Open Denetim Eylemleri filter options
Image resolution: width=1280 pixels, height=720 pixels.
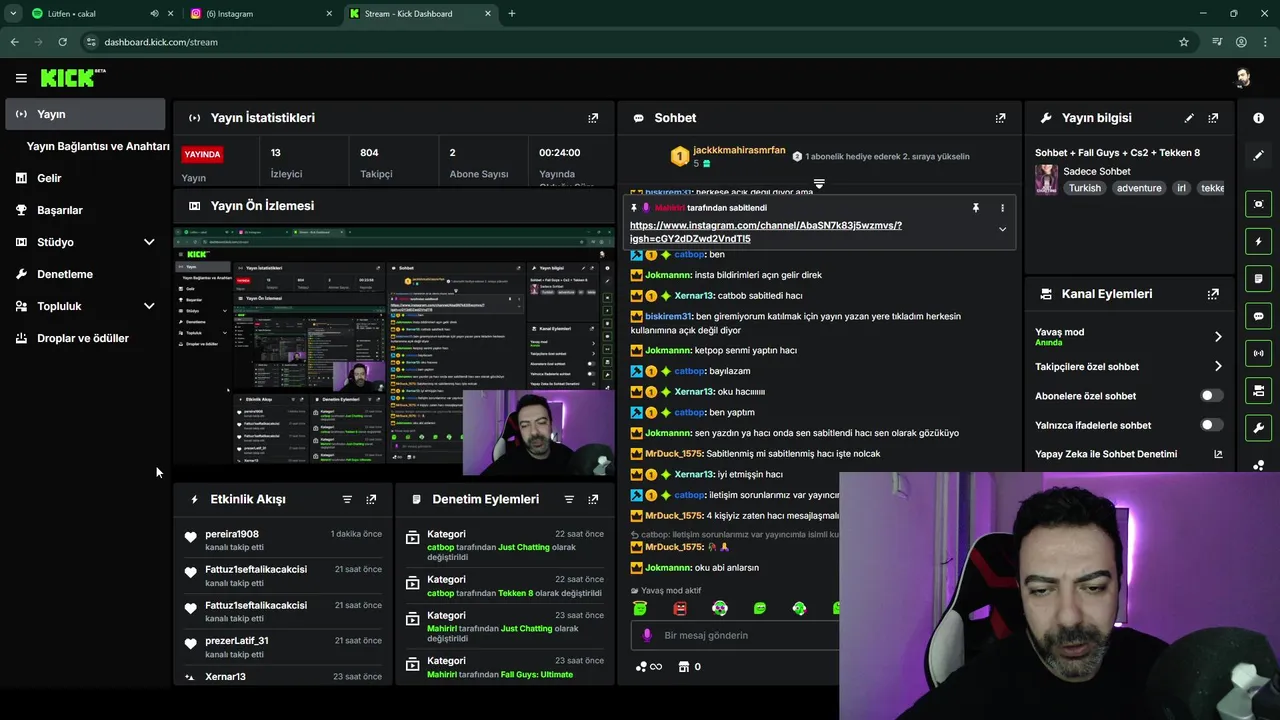(x=569, y=499)
